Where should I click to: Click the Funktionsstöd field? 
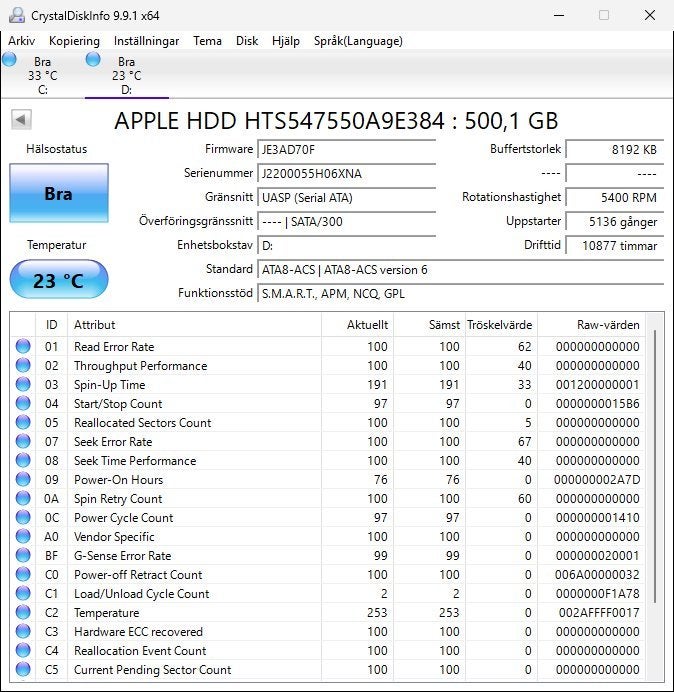460,293
